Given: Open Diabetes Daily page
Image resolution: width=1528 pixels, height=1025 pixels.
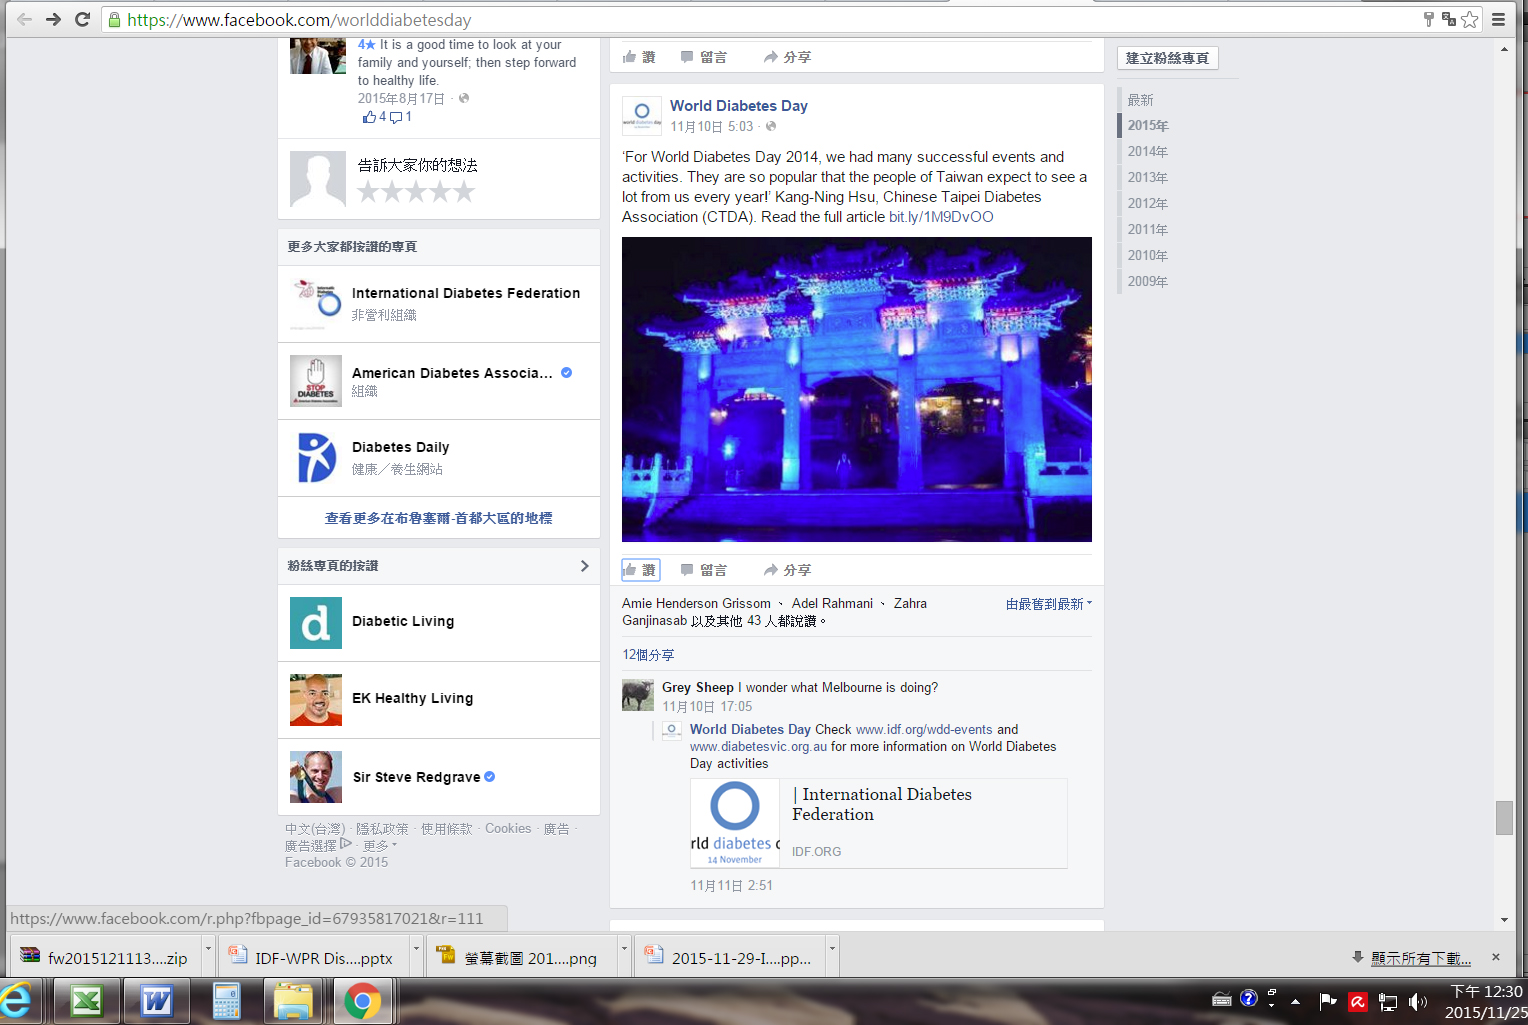Looking at the screenshot, I should coord(400,447).
